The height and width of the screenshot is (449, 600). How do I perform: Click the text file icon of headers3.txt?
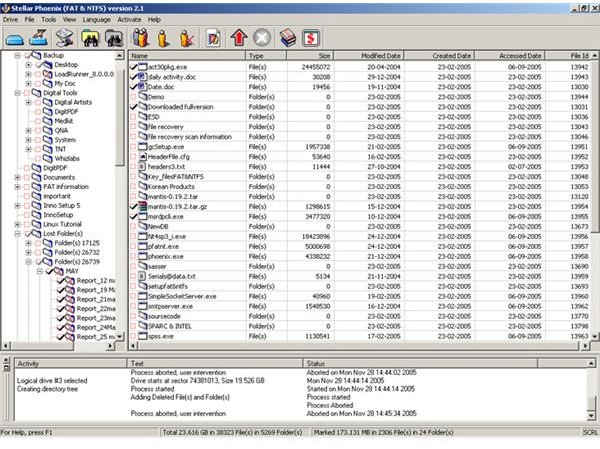142,167
